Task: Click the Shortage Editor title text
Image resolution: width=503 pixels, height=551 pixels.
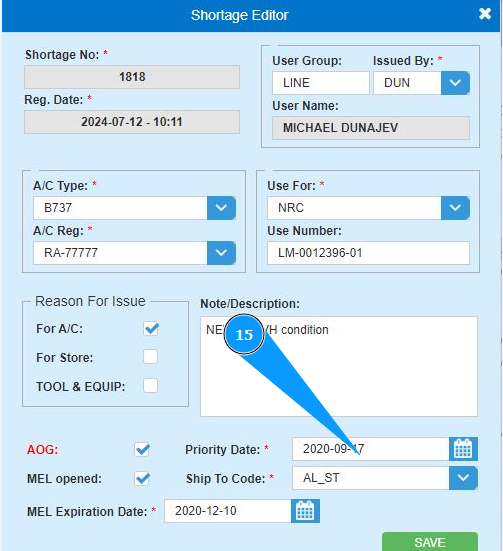Action: tap(240, 15)
